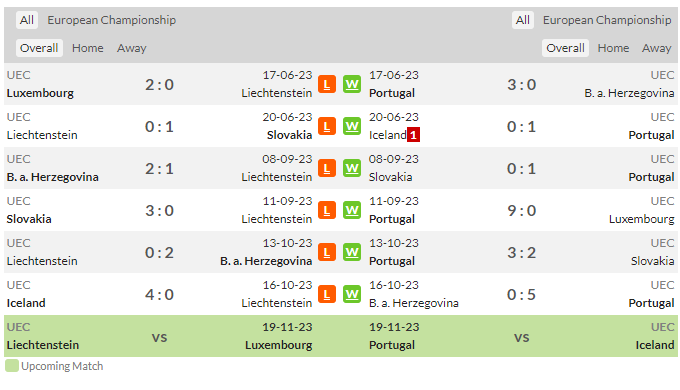Select the left All filter
Viewport: 680px width, 390px height.
(x=27, y=20)
